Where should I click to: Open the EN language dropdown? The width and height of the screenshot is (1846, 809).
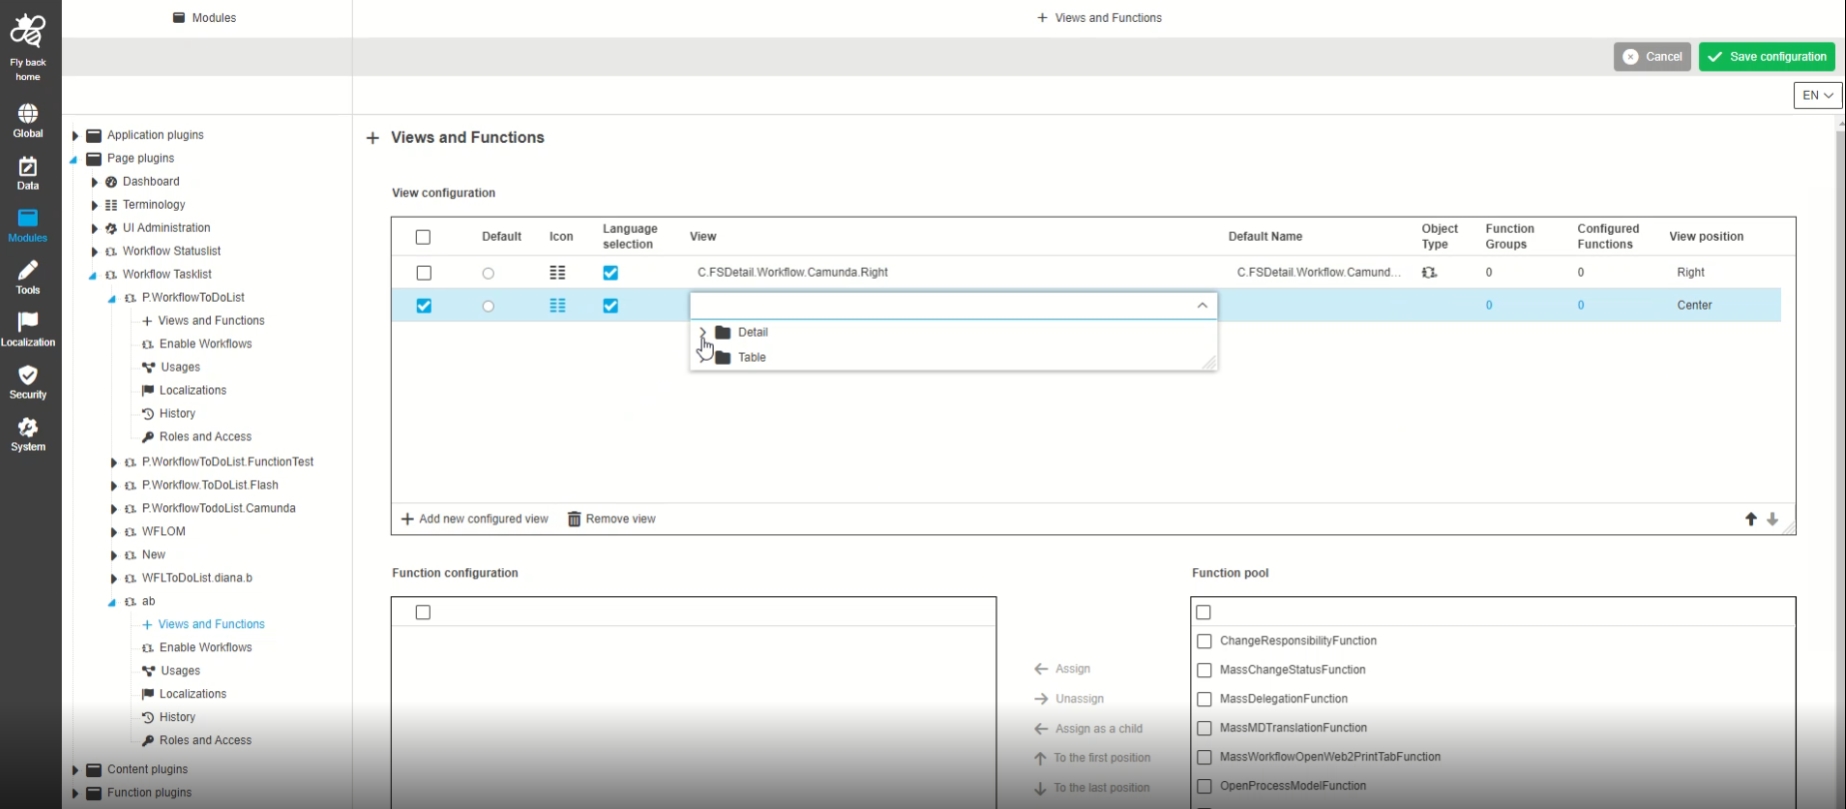pyautogui.click(x=1817, y=95)
